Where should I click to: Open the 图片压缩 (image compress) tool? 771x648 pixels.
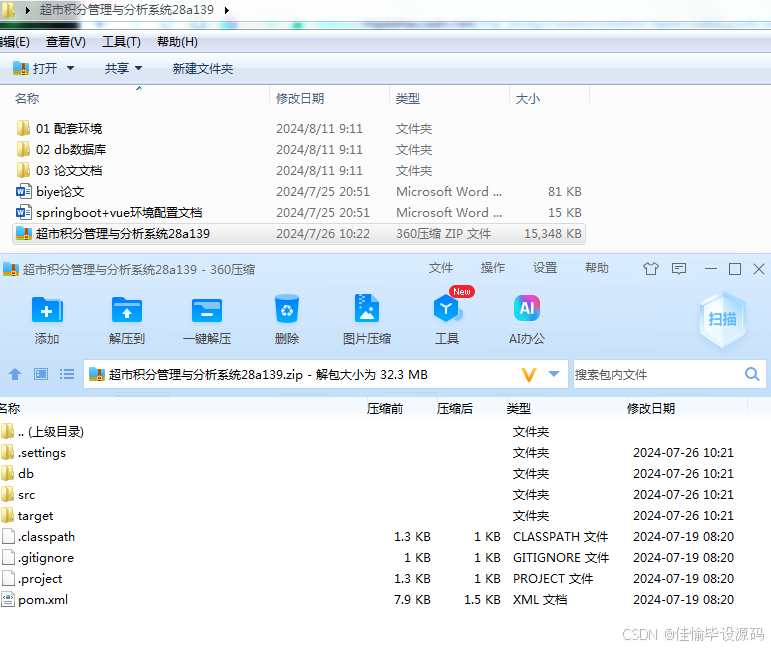click(367, 308)
